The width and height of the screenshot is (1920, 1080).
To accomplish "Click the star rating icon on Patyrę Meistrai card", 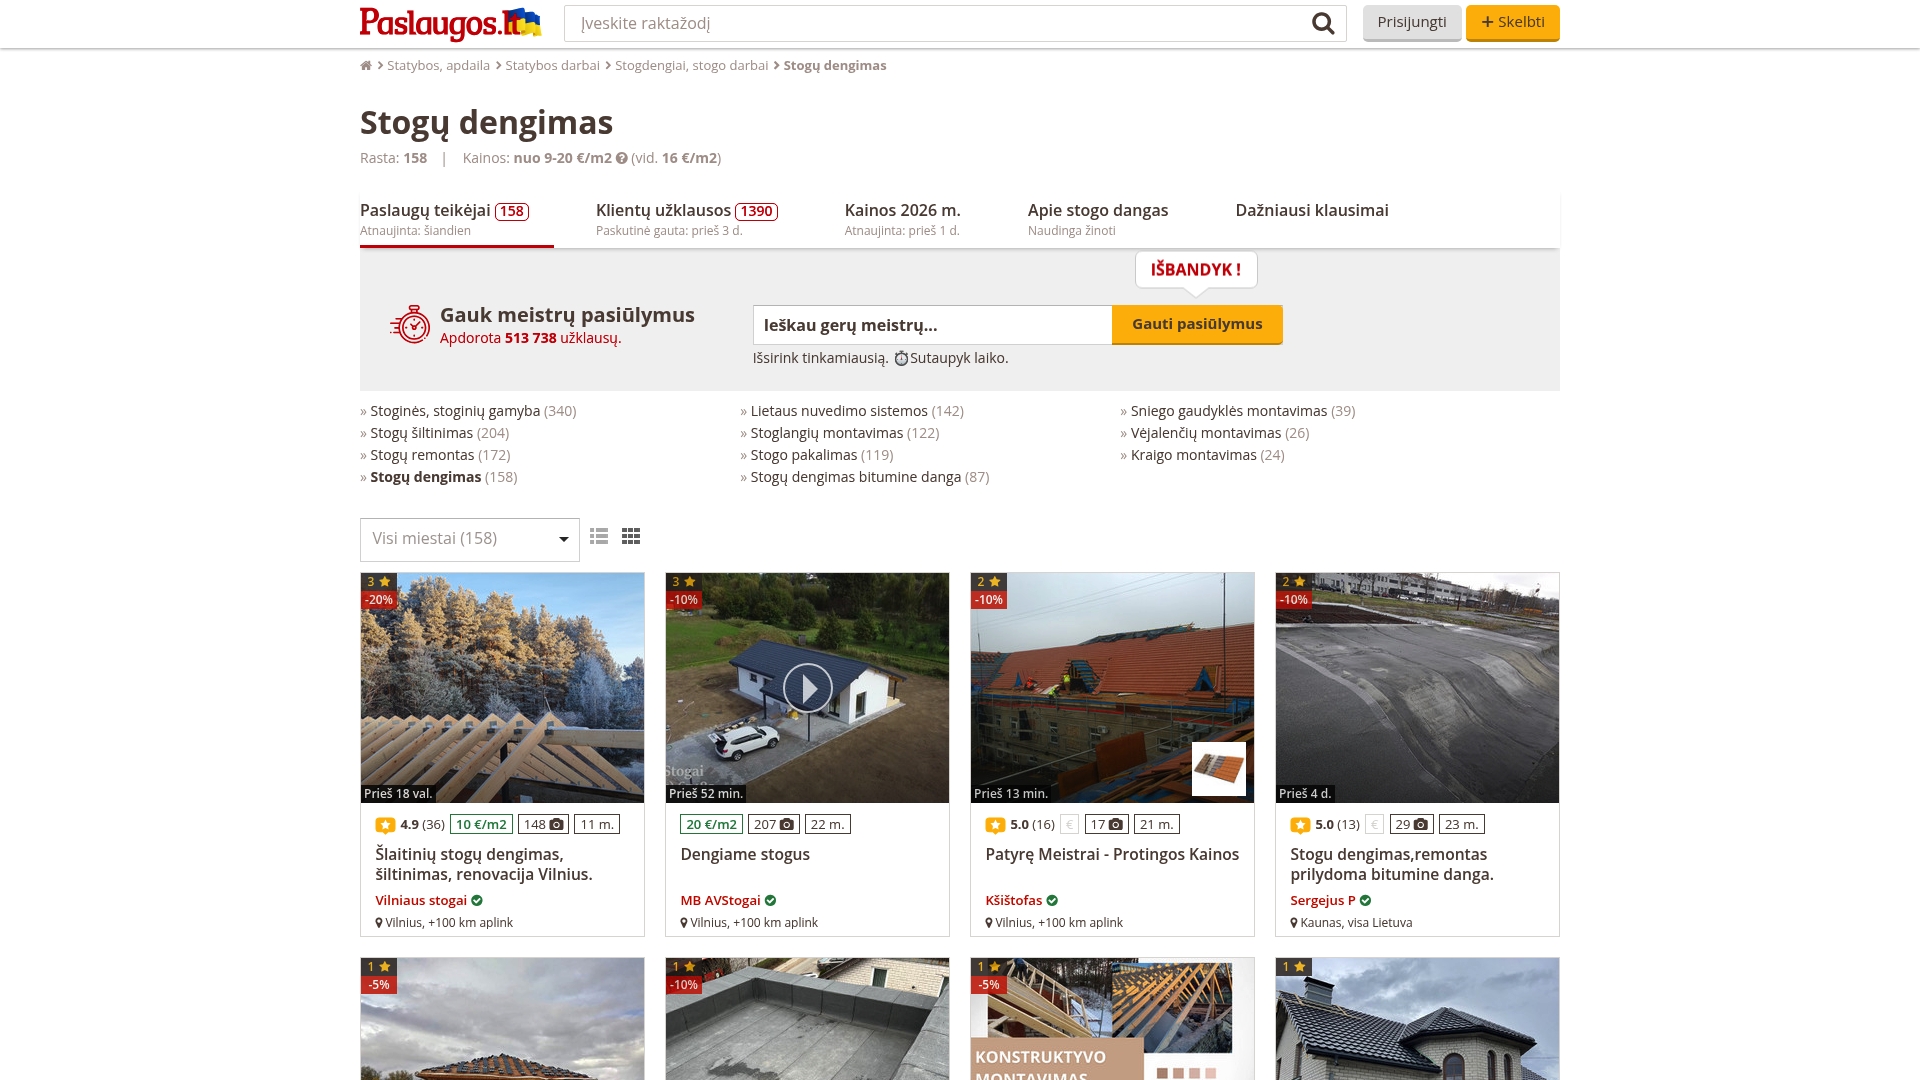I will 995,824.
